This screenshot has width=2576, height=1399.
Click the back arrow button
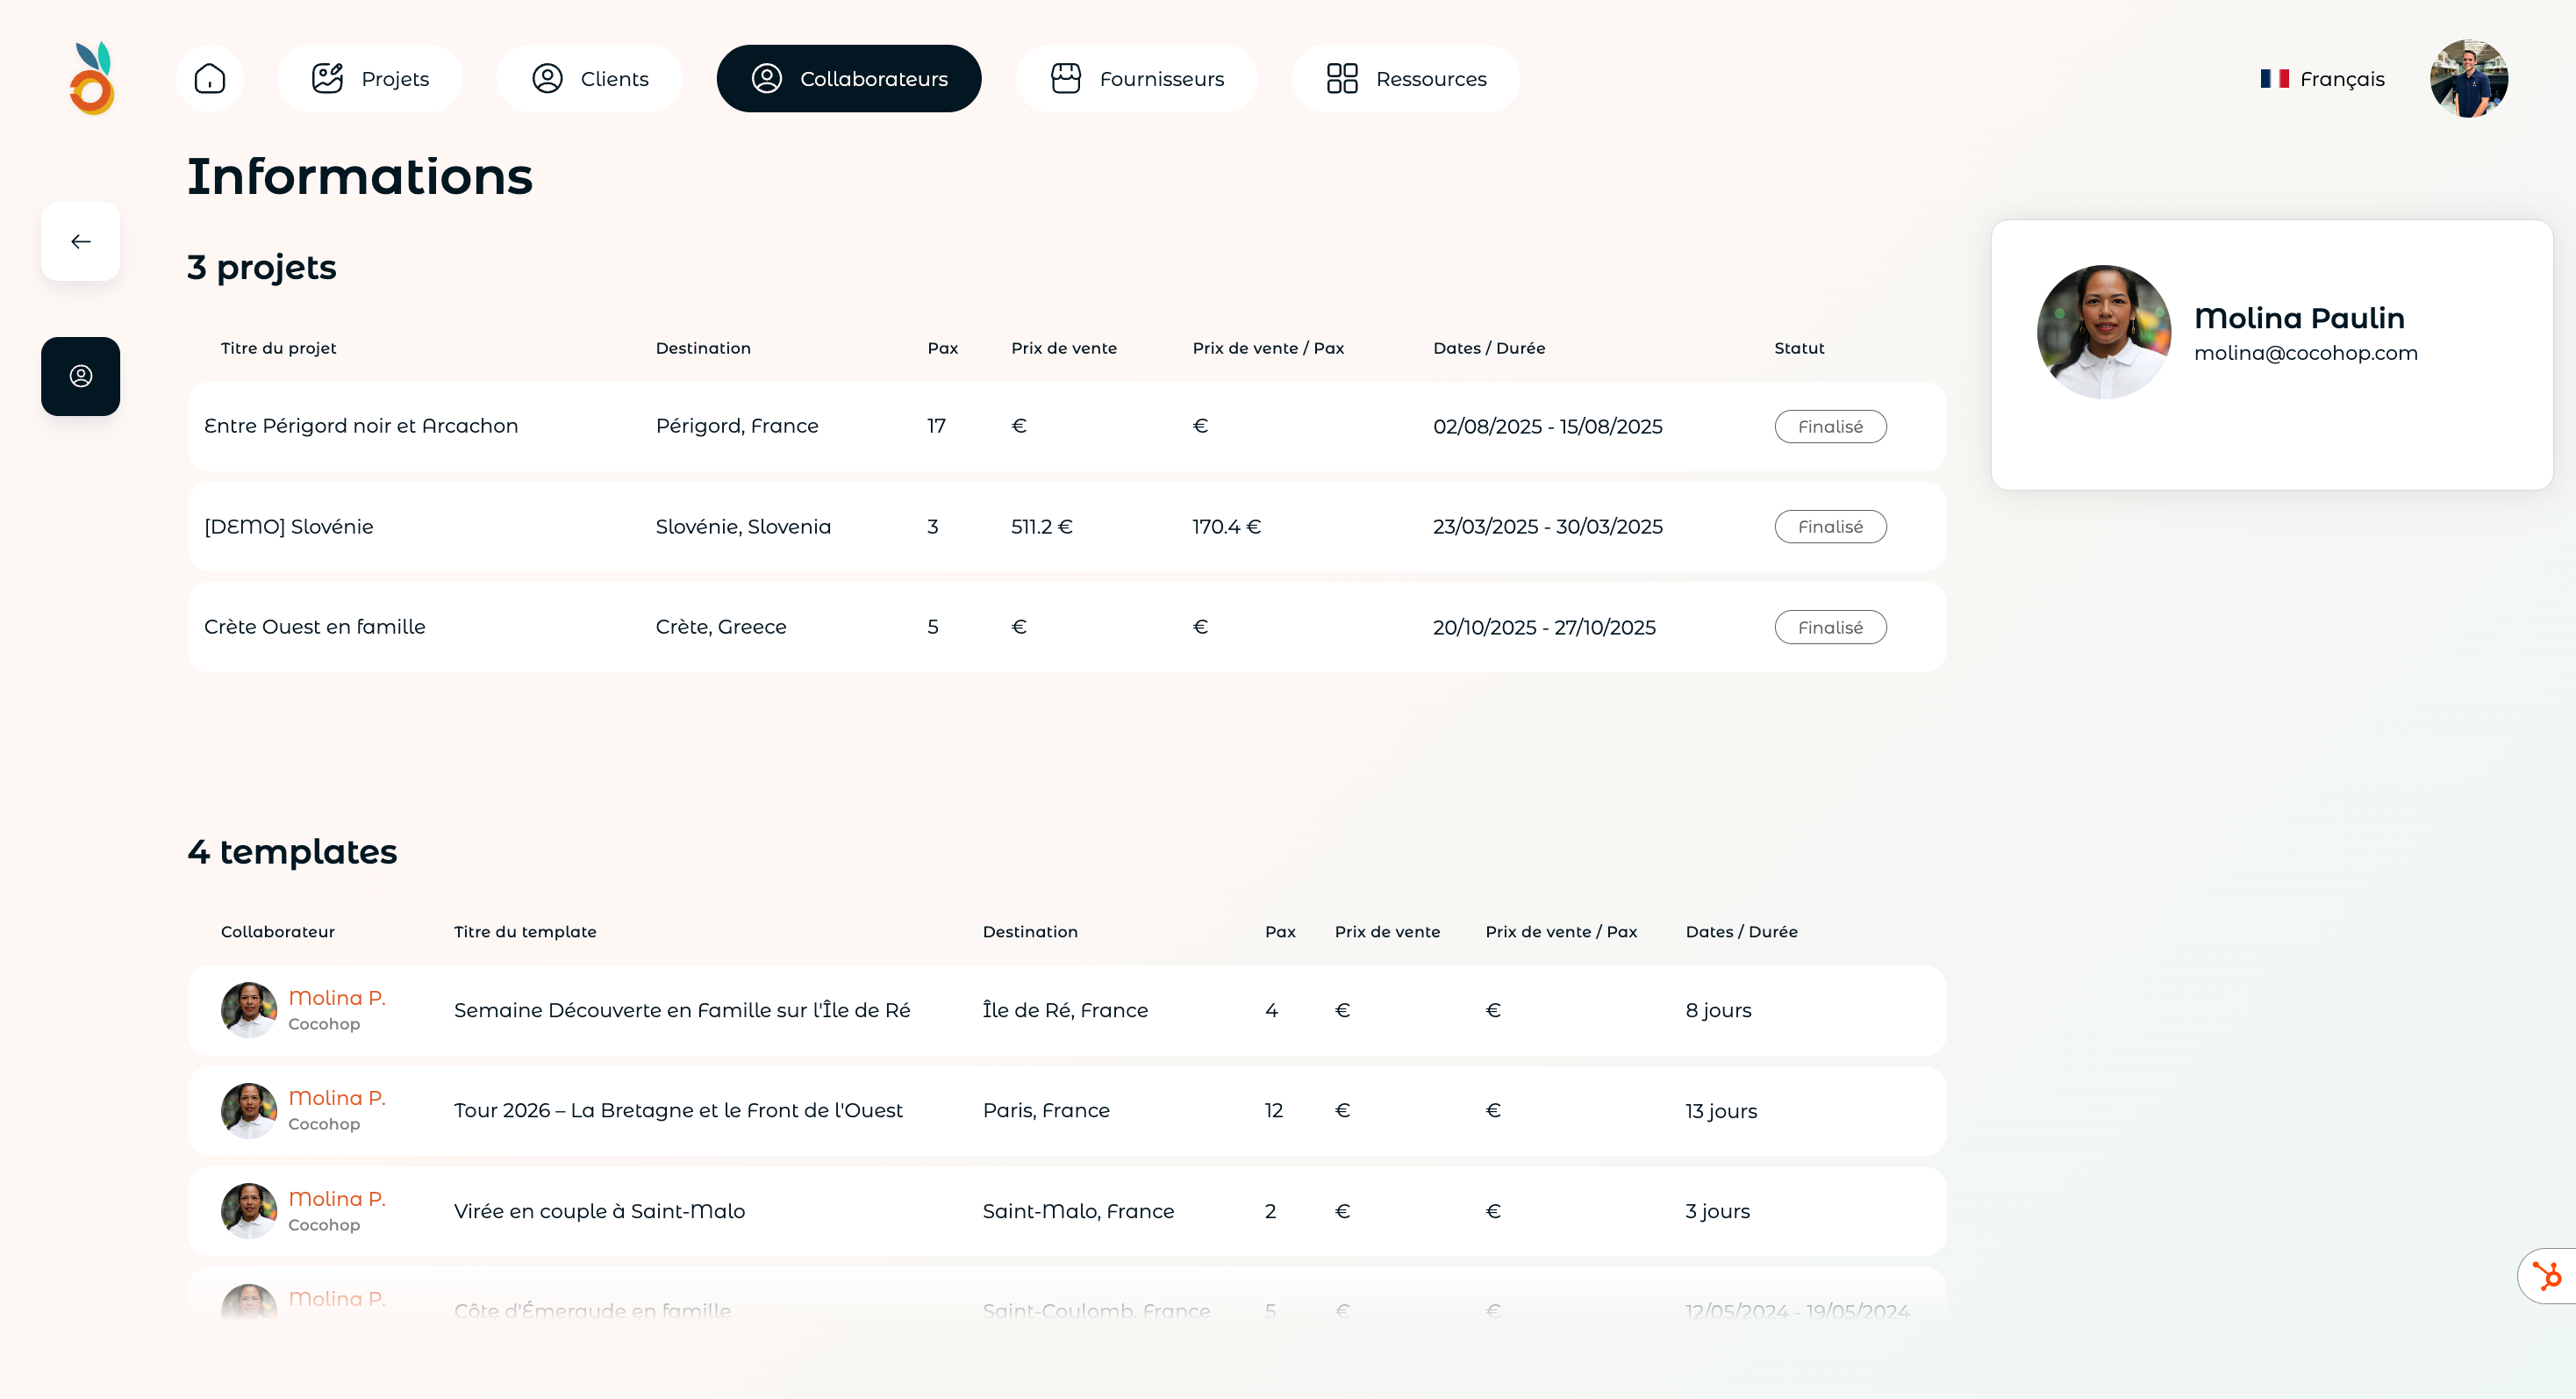pyautogui.click(x=81, y=241)
